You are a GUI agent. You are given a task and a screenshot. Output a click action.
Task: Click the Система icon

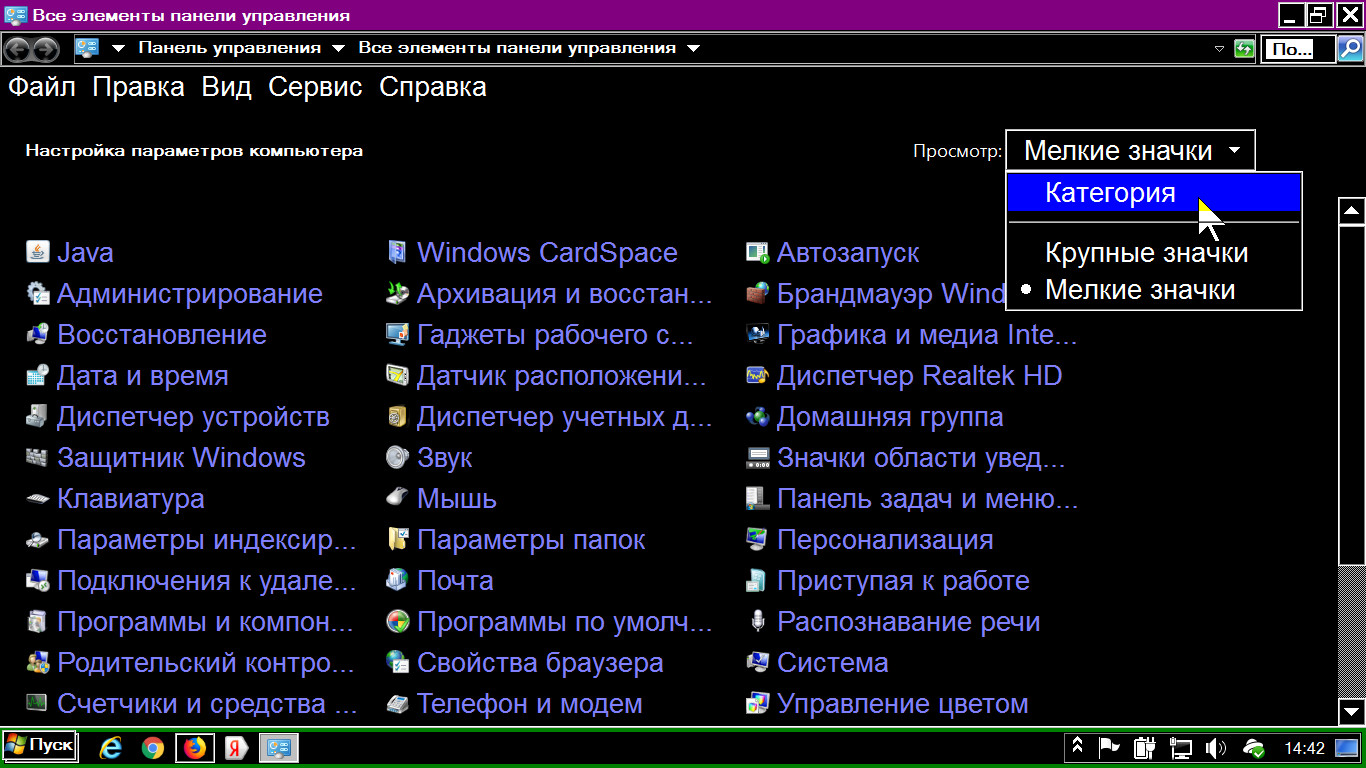pos(757,662)
